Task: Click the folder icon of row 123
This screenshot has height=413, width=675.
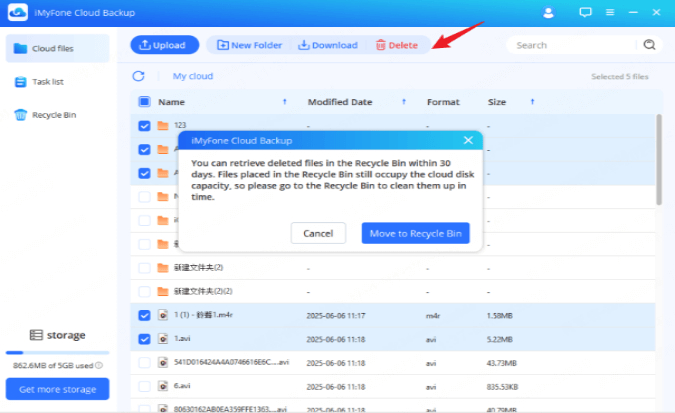Action: (x=163, y=125)
